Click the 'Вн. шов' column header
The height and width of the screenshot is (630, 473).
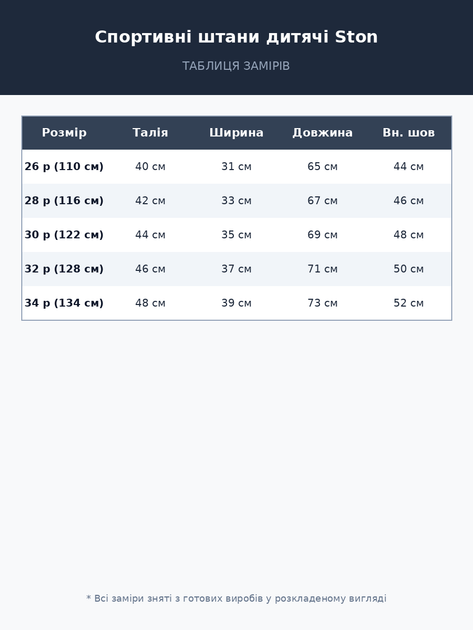click(x=408, y=133)
